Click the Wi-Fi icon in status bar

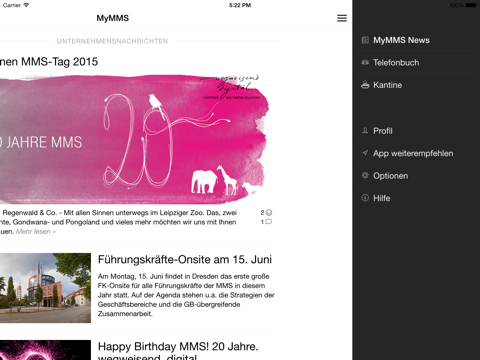click(26, 5)
